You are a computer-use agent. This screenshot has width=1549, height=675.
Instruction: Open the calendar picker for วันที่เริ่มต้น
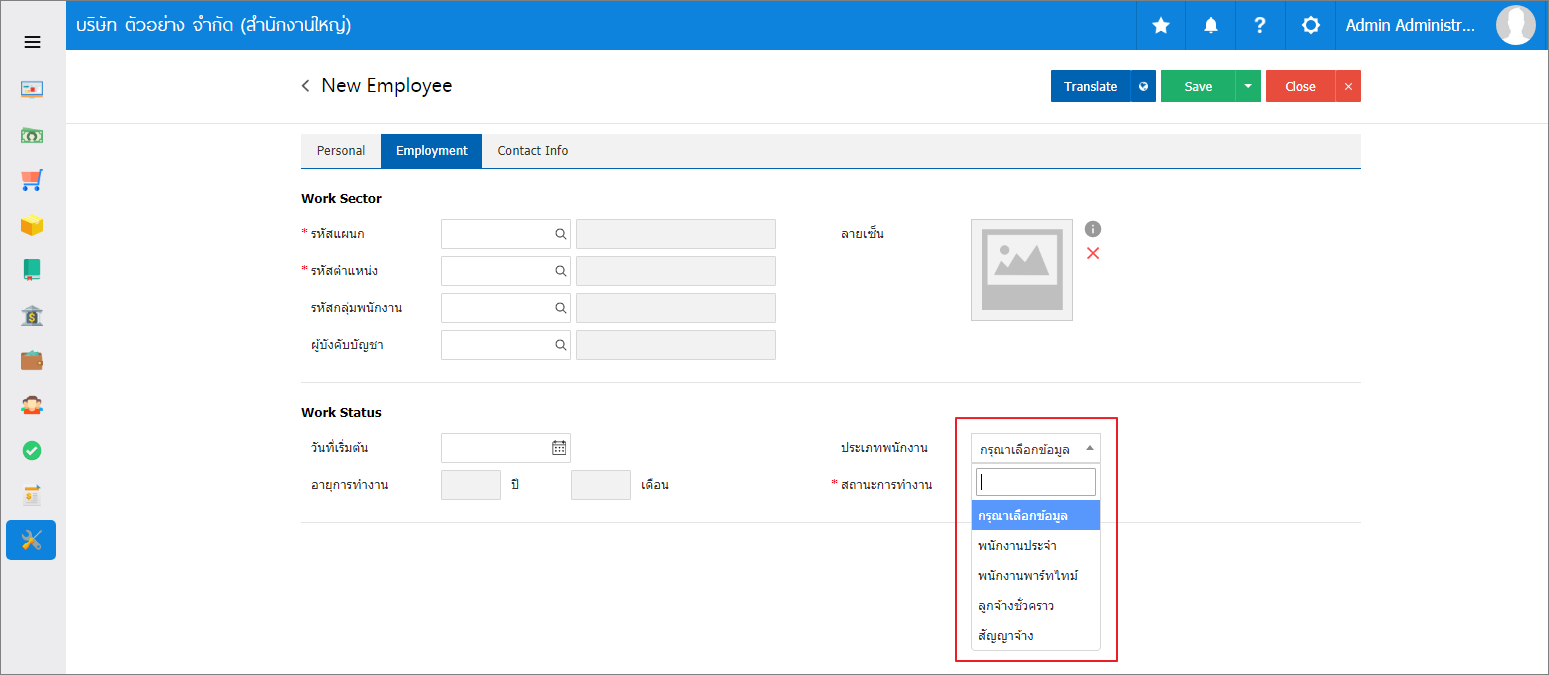pyautogui.click(x=559, y=448)
